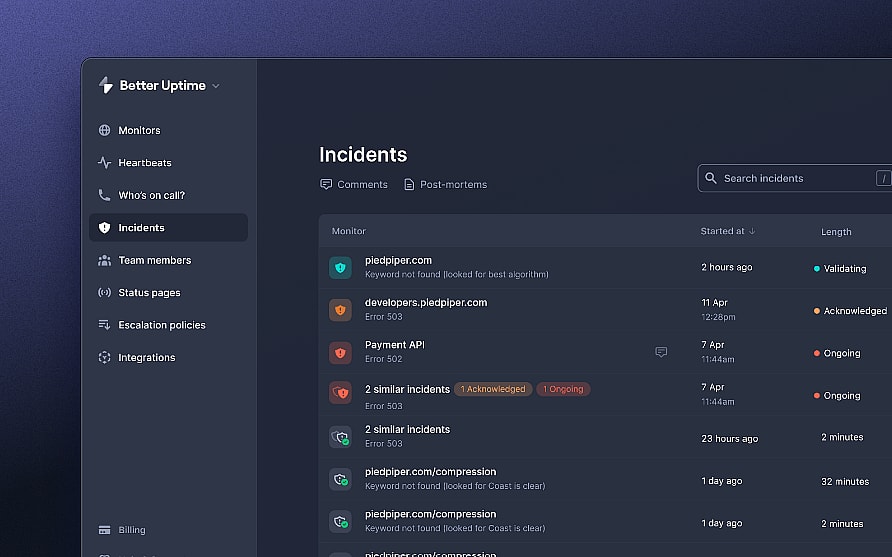Click the Incidents page heading
This screenshot has height=557, width=892.
(x=363, y=155)
